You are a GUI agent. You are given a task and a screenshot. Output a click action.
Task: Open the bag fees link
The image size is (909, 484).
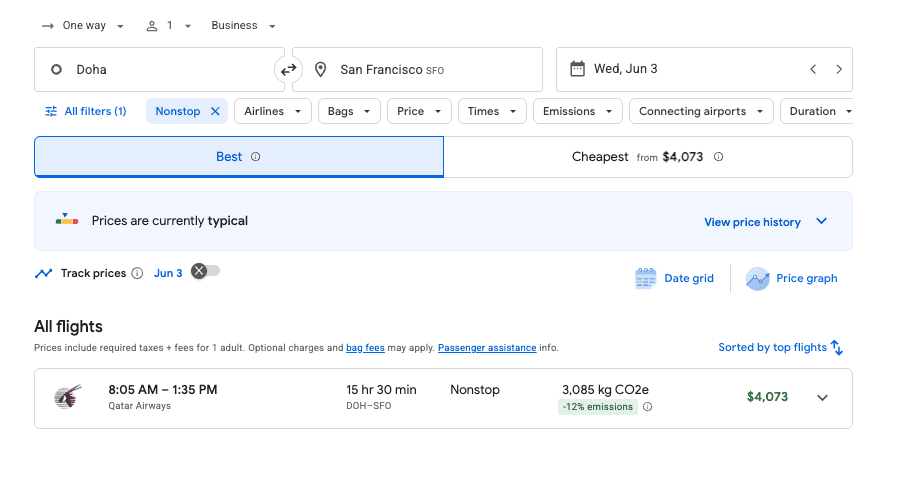pyautogui.click(x=365, y=348)
